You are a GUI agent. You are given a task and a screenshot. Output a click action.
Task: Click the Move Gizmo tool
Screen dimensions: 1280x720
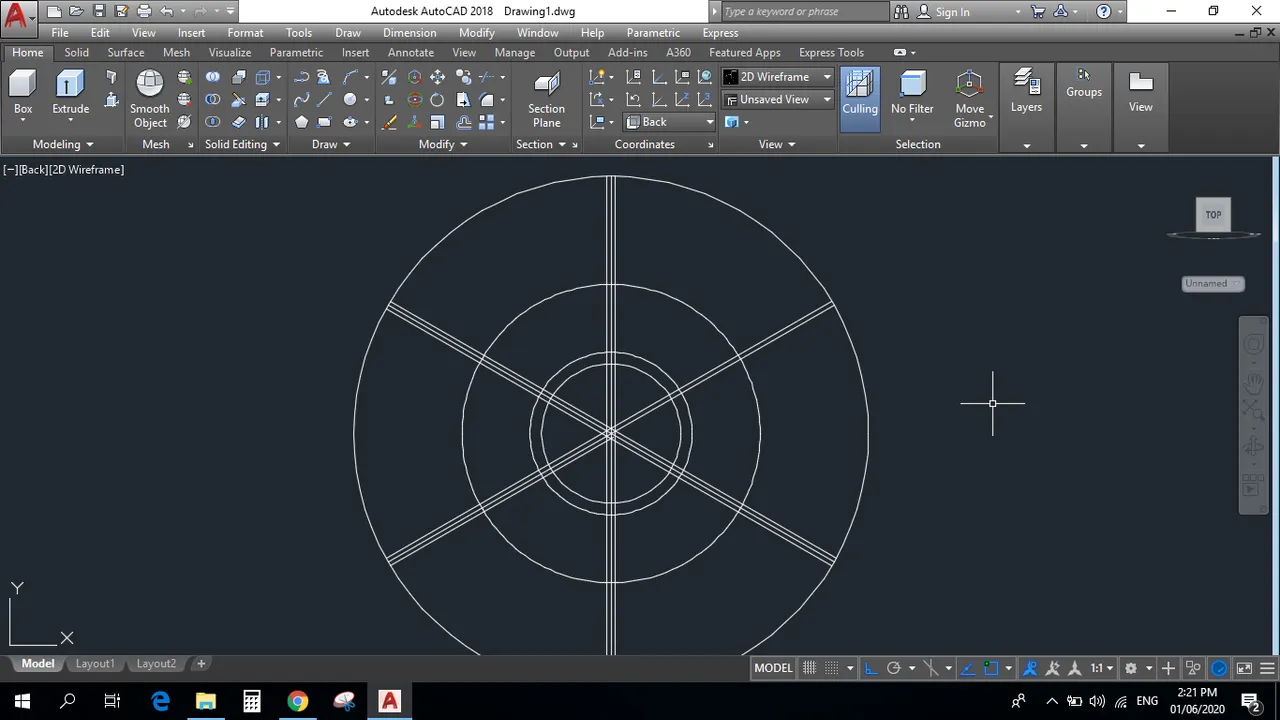(x=970, y=98)
